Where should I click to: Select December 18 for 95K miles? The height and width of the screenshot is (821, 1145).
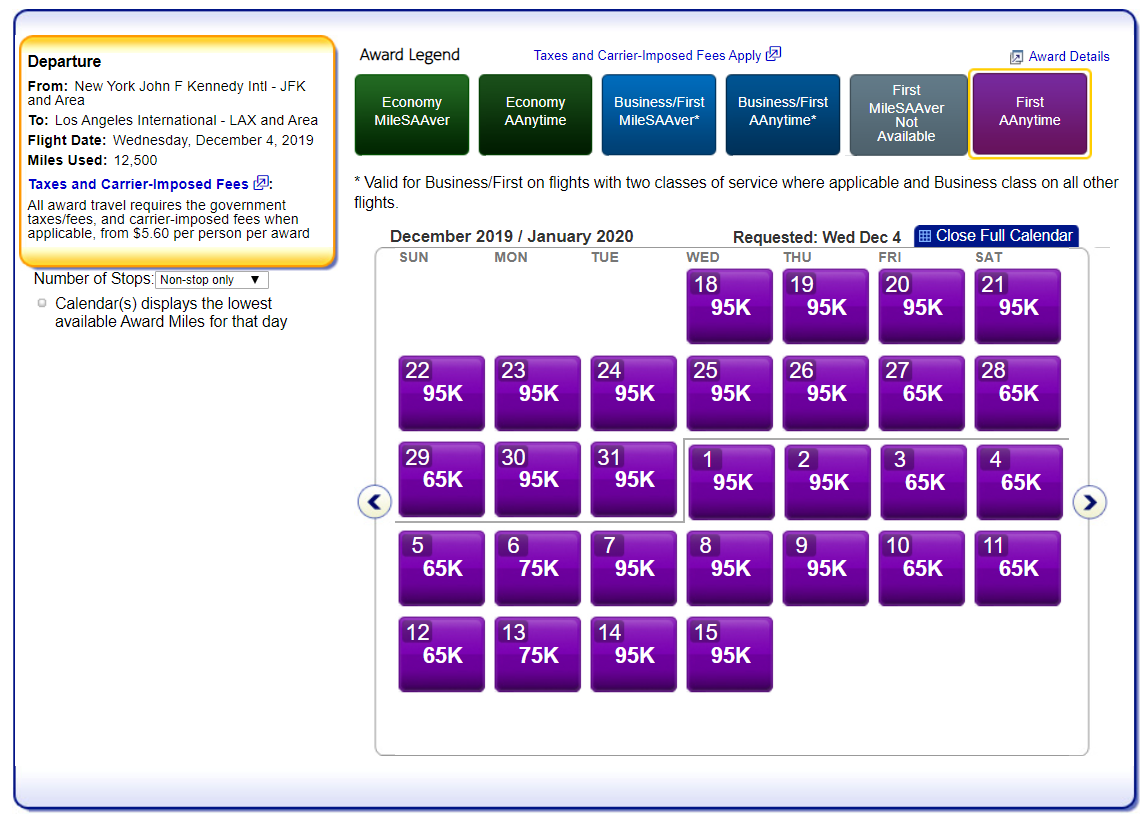(x=729, y=306)
